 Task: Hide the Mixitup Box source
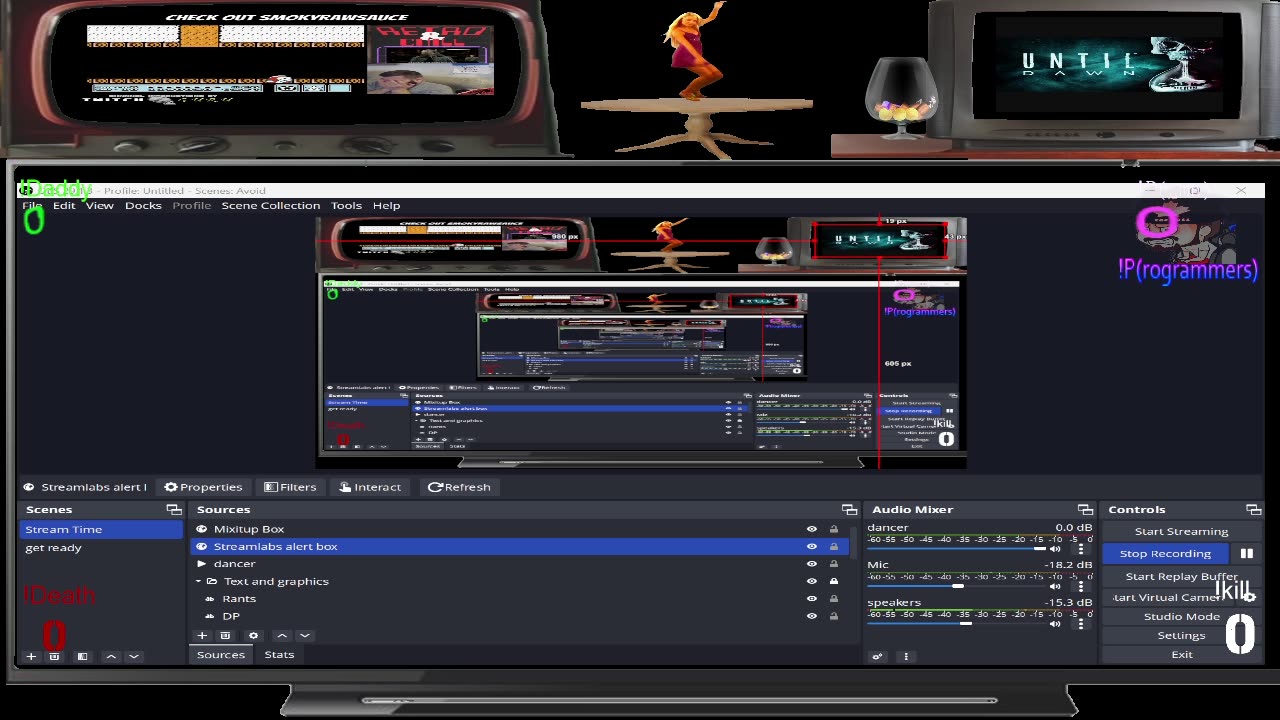(x=811, y=529)
